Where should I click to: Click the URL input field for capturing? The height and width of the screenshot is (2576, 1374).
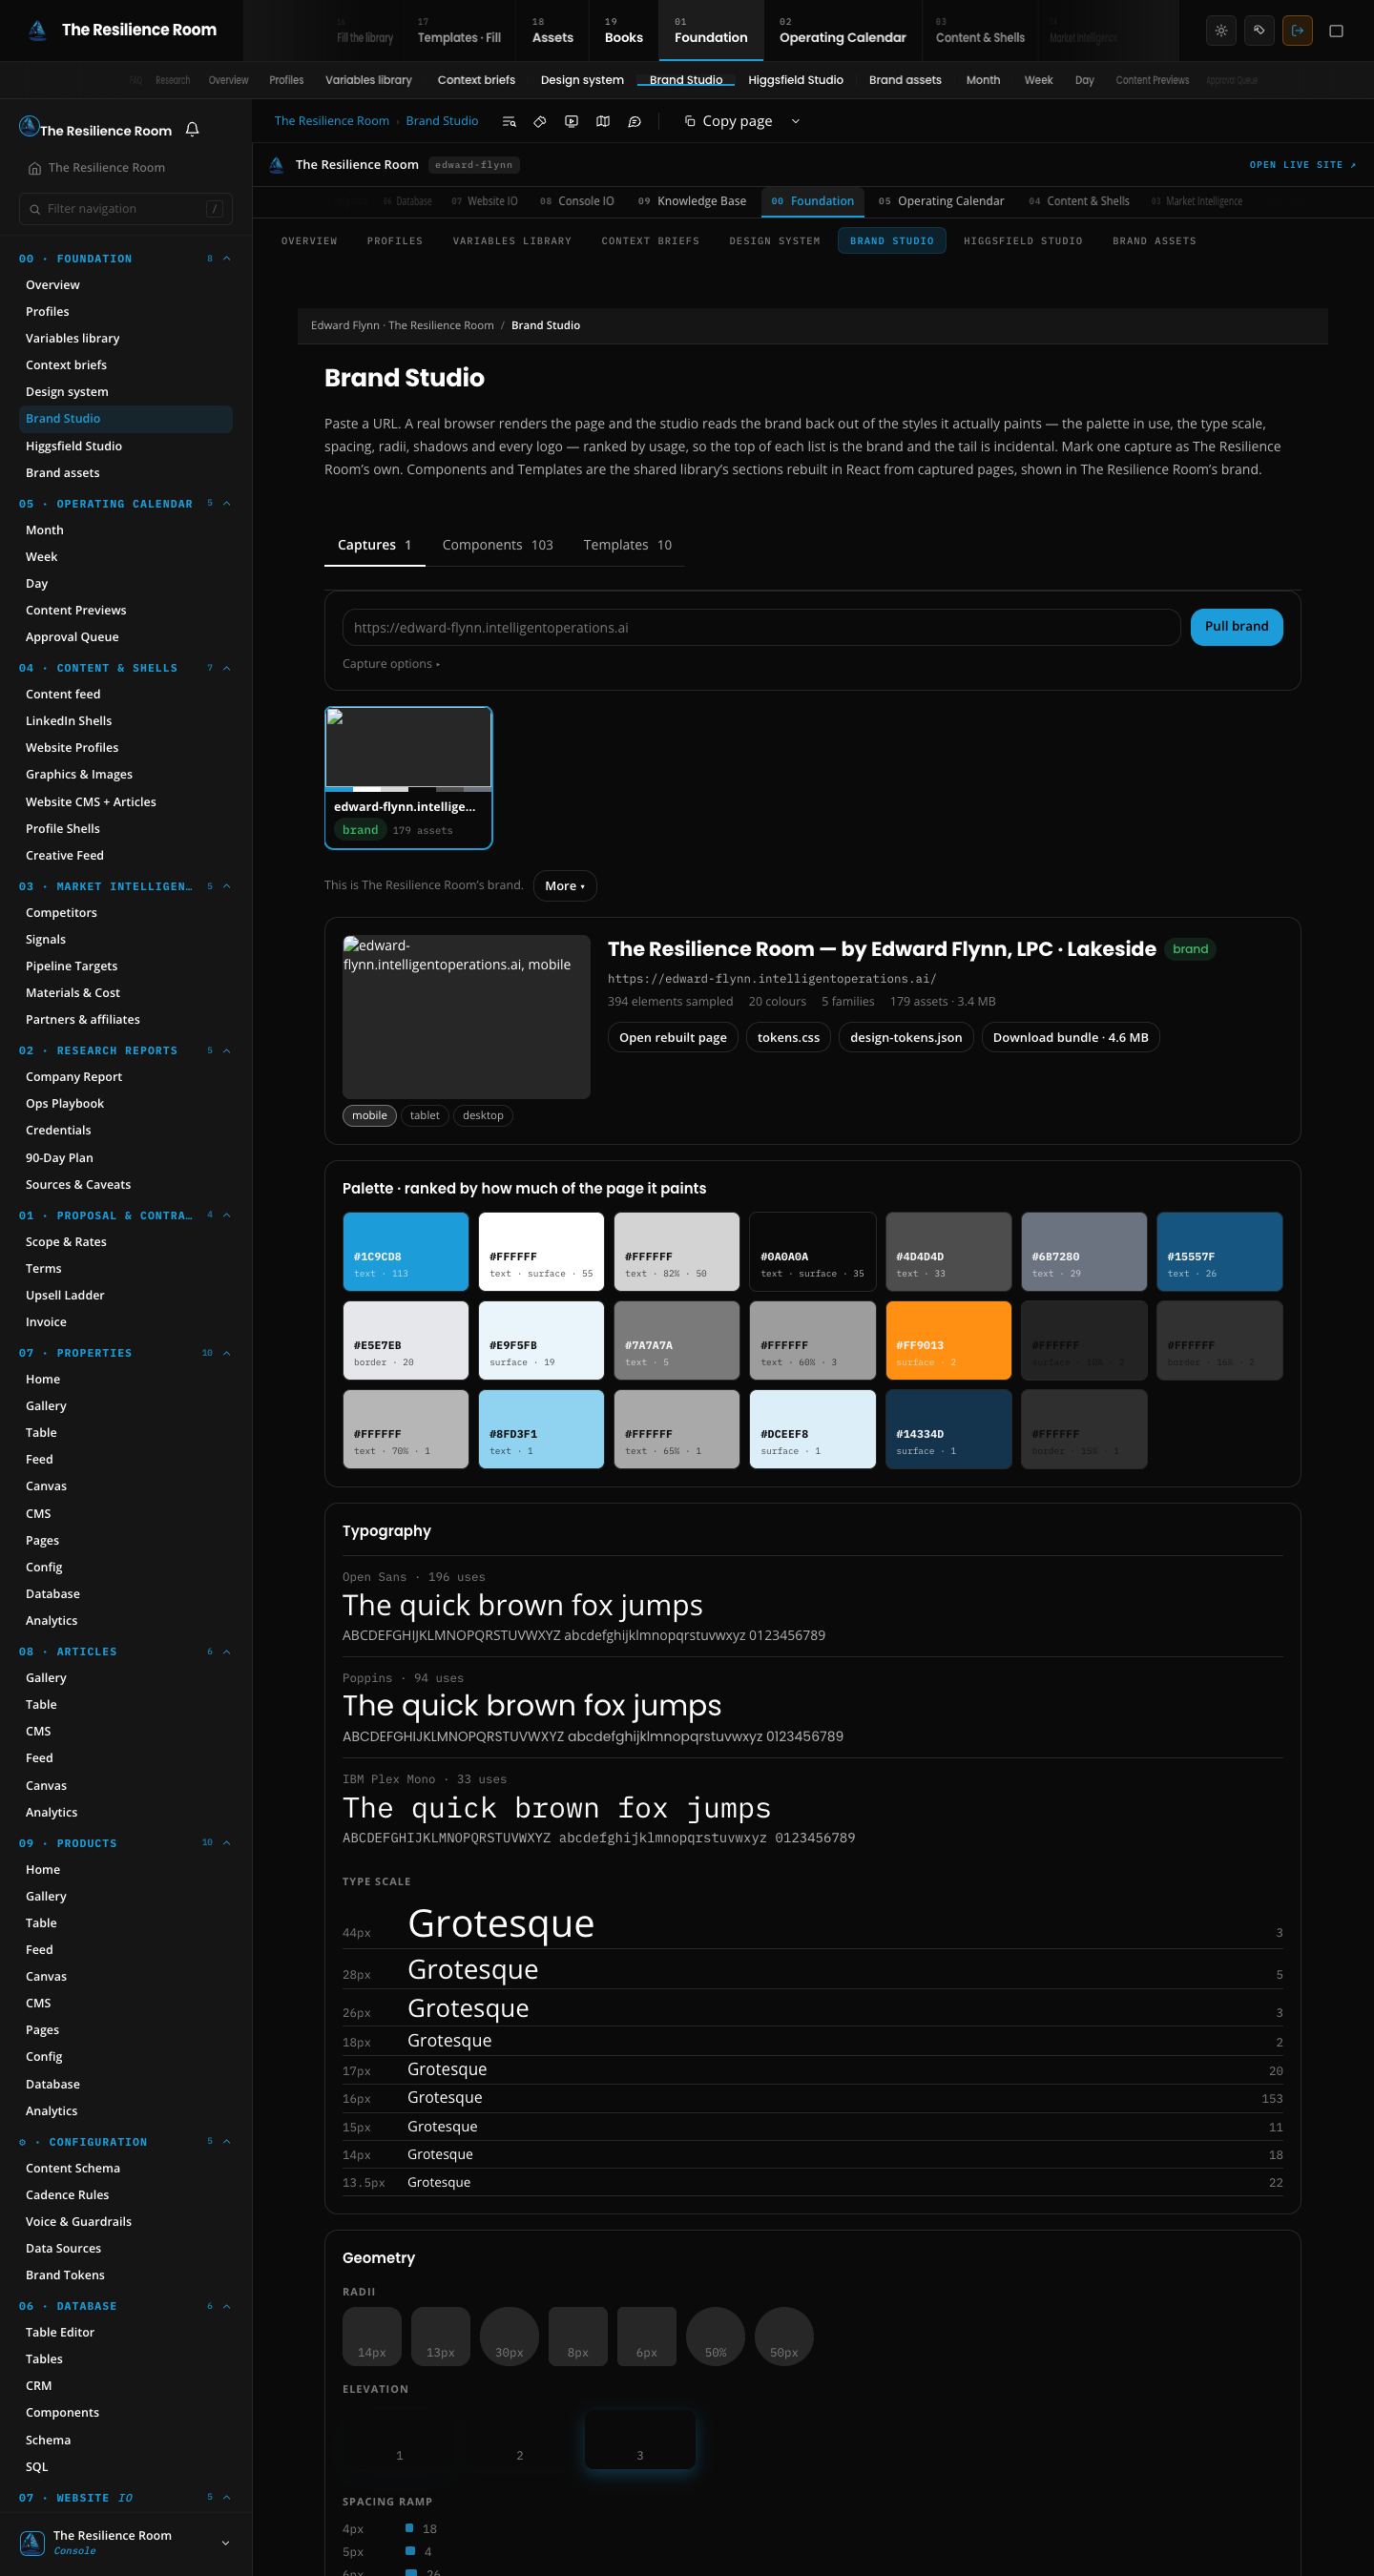pos(761,628)
